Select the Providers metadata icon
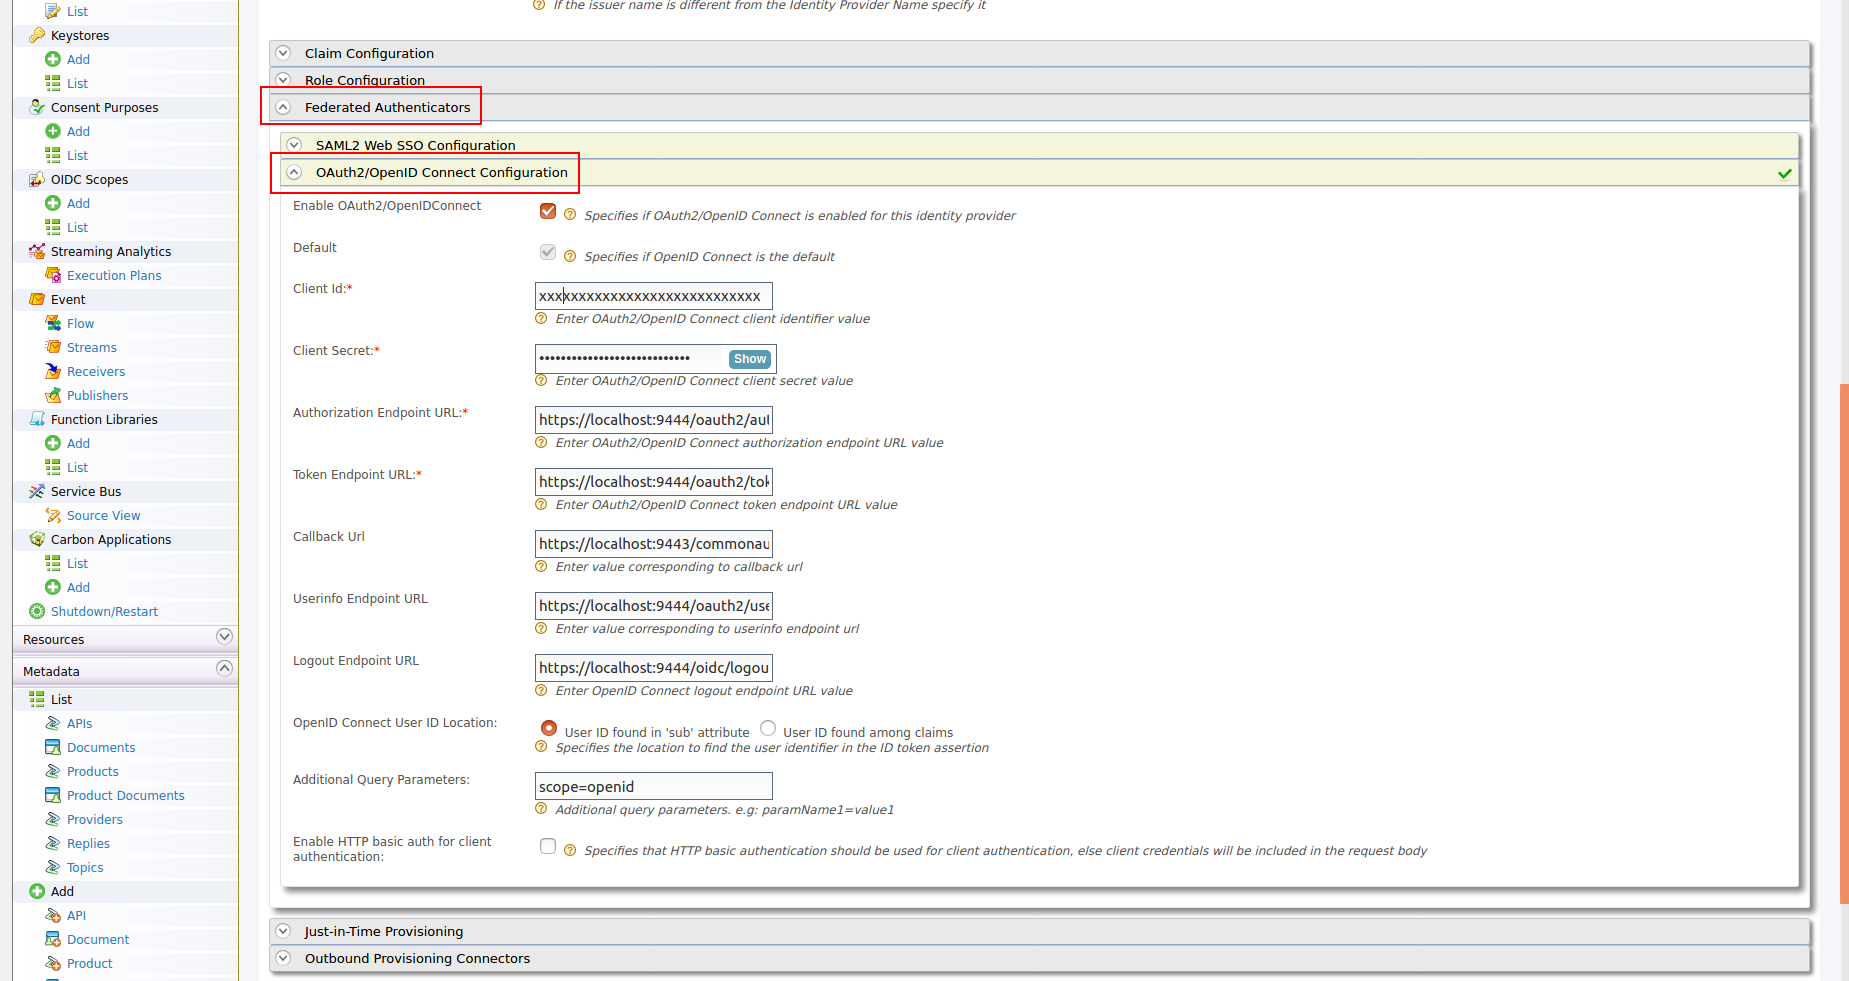1849x981 pixels. point(53,819)
